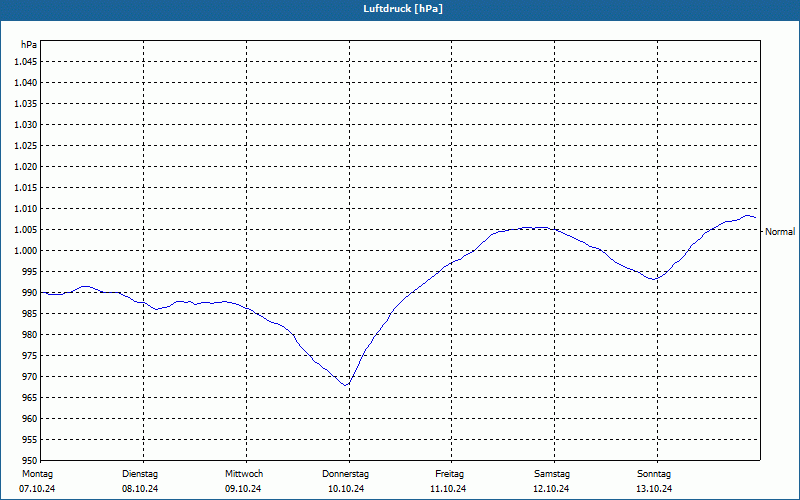Click the 955 y-axis value

click(30, 440)
